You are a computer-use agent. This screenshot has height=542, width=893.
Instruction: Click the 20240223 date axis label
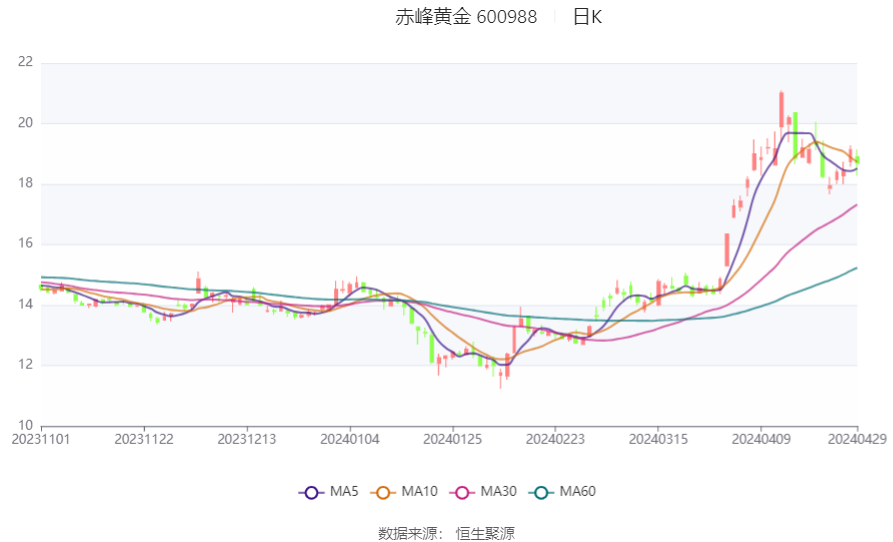[555, 440]
